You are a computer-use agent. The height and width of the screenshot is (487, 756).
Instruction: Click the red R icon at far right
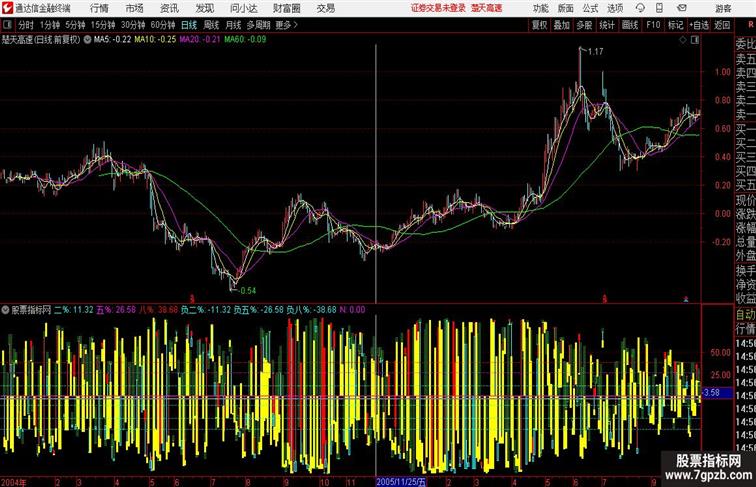(751, 25)
